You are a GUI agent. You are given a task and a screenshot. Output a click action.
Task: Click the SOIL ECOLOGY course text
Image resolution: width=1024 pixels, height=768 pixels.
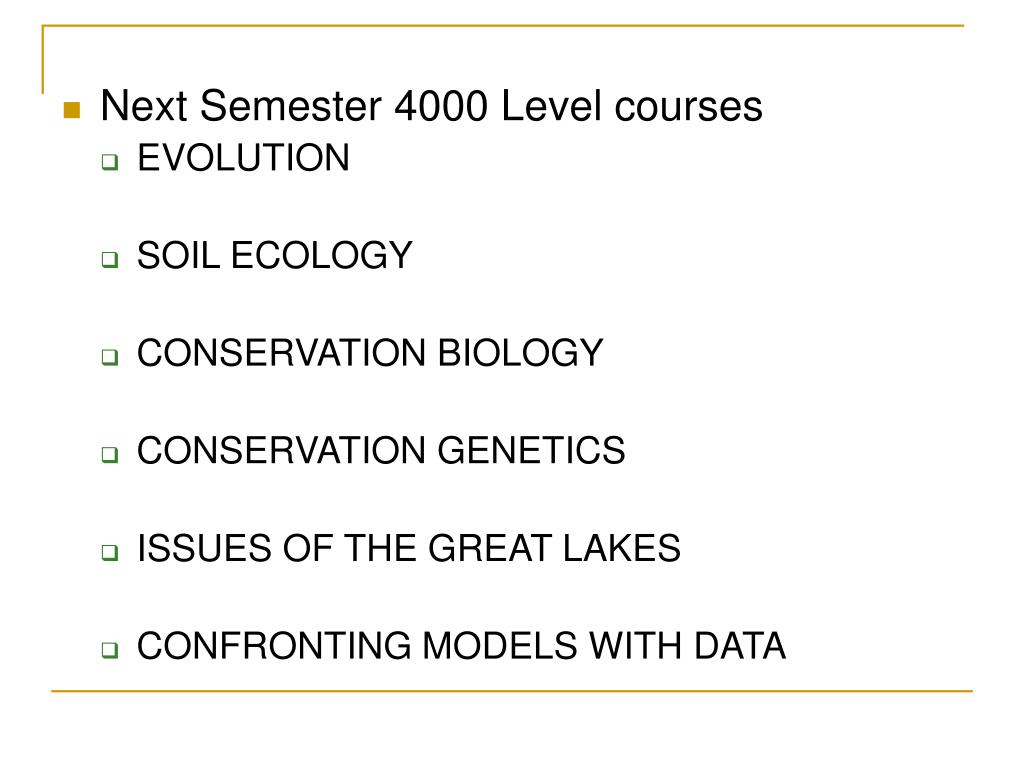click(275, 255)
